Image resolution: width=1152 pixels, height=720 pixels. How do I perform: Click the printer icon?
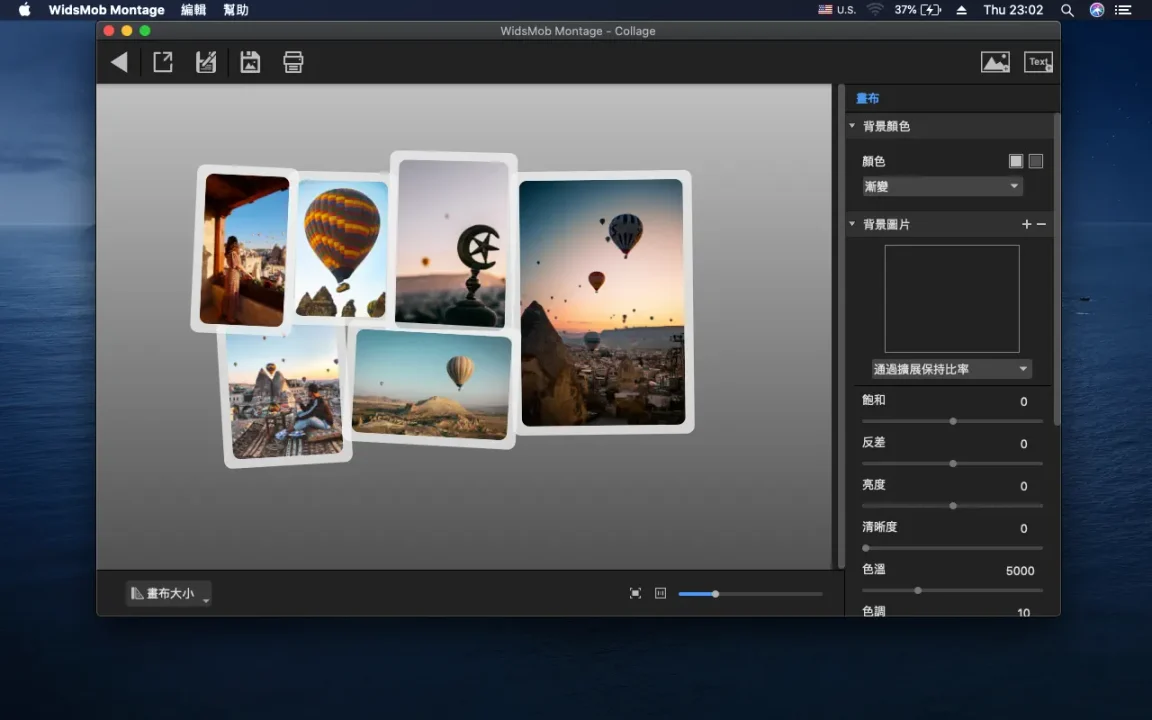pos(293,62)
